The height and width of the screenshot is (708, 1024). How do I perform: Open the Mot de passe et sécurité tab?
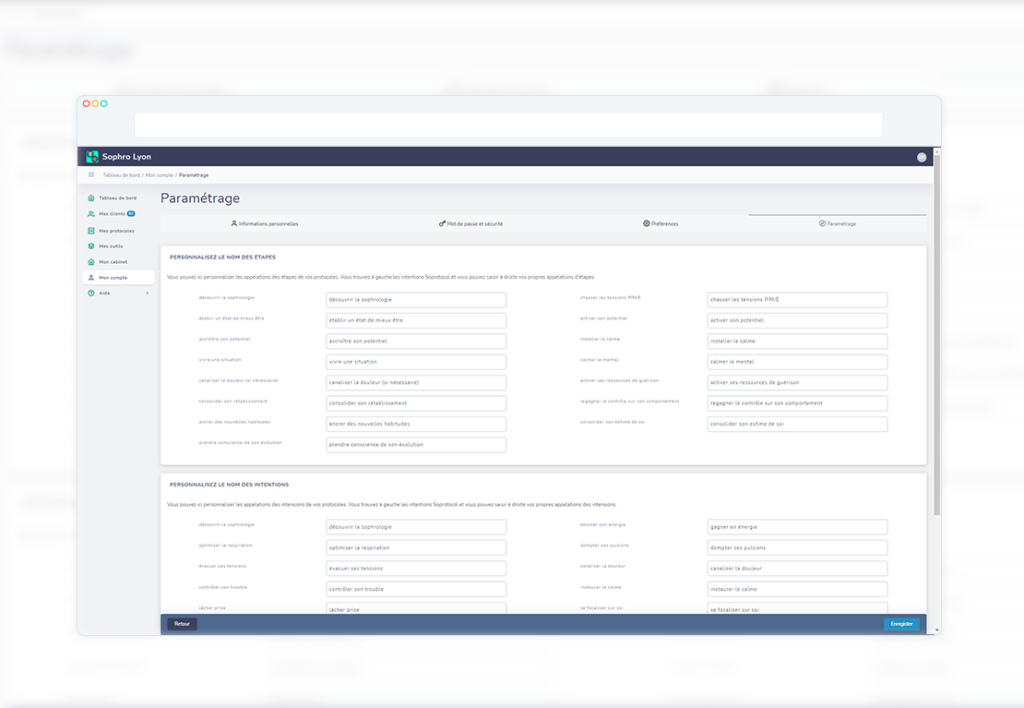point(471,224)
